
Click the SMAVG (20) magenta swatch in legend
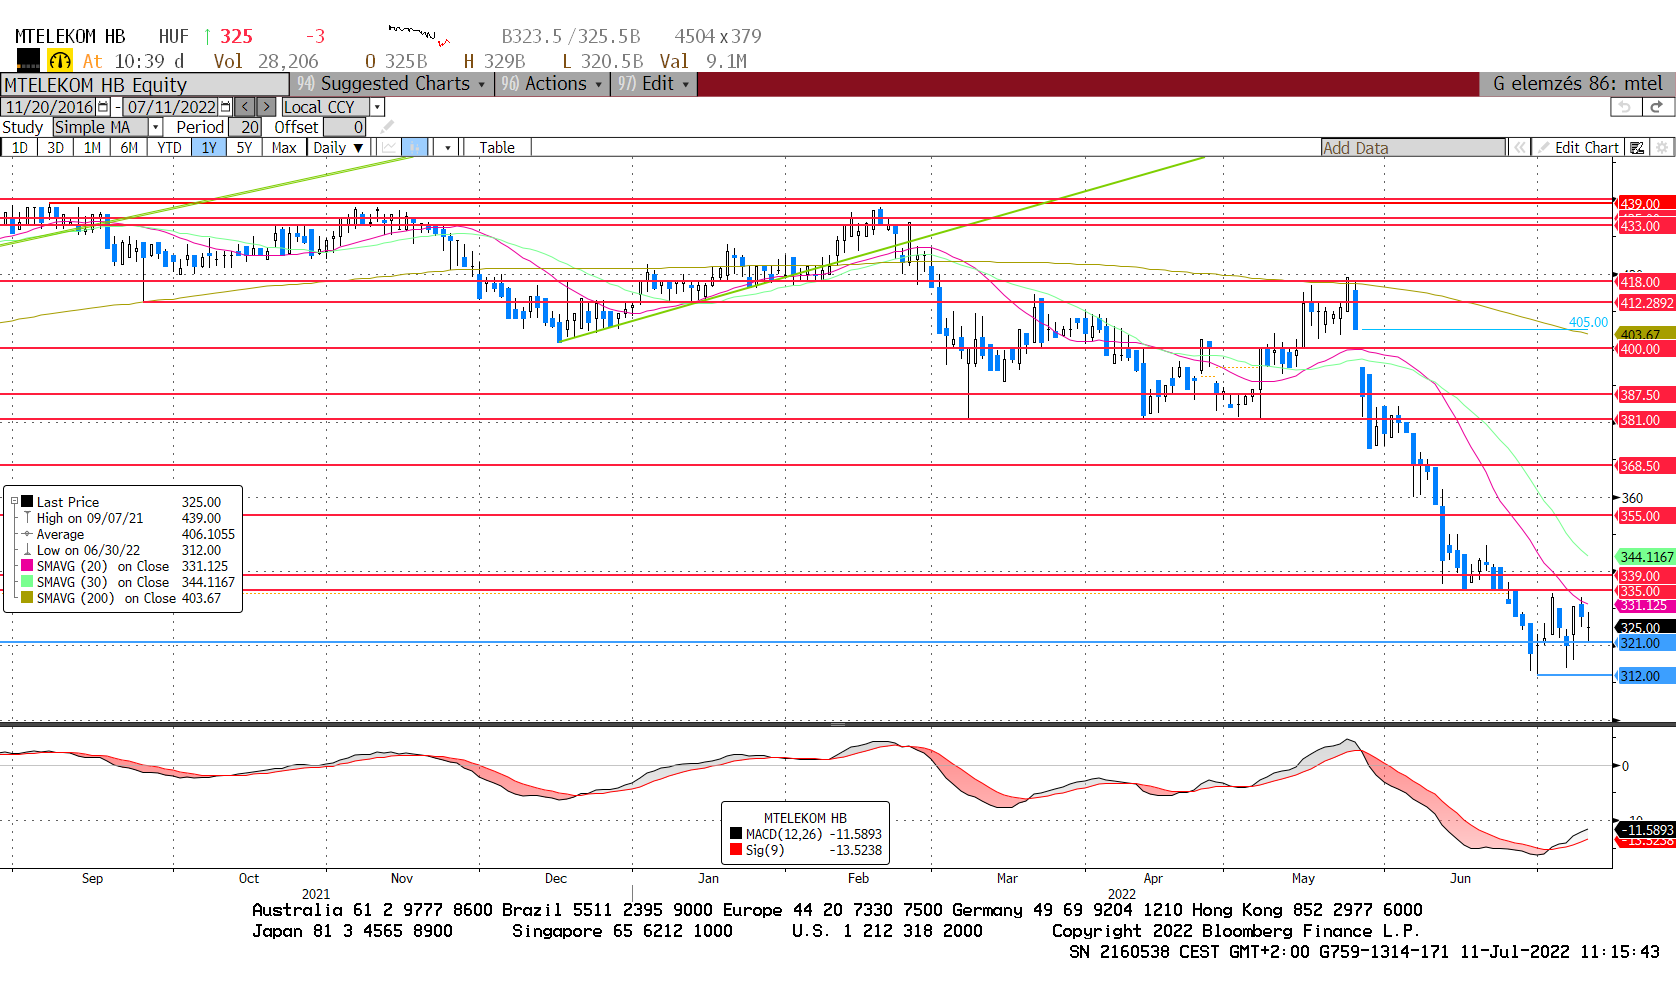[x=27, y=566]
